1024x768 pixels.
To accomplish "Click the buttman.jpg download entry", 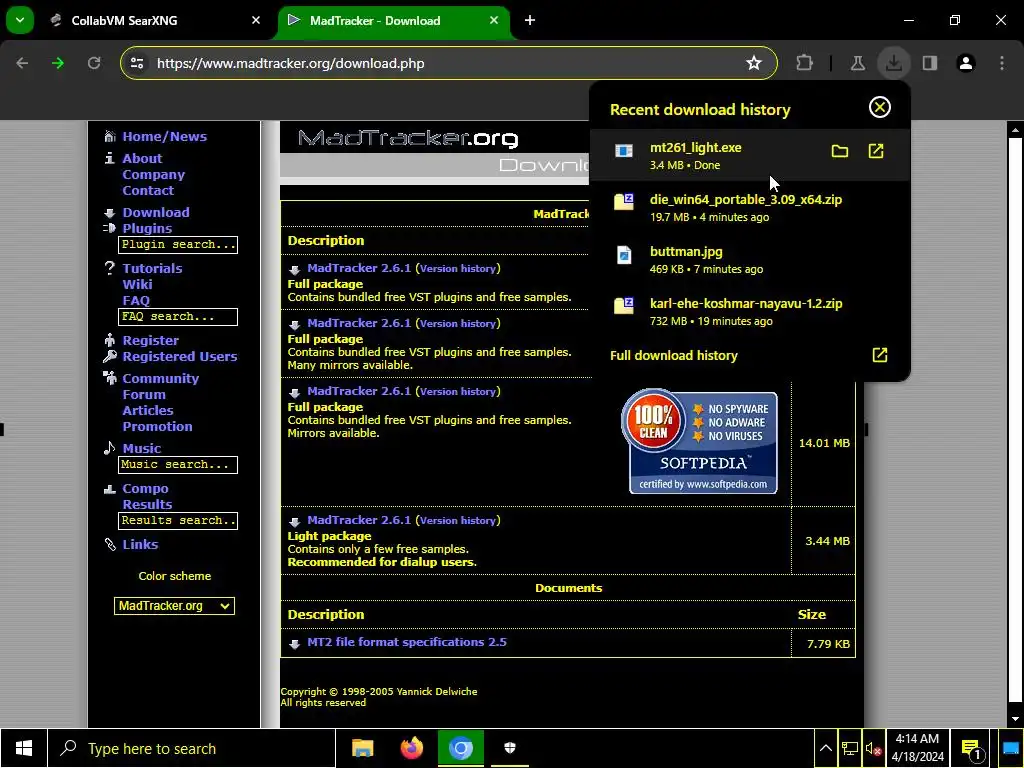I will pyautogui.click(x=749, y=259).
